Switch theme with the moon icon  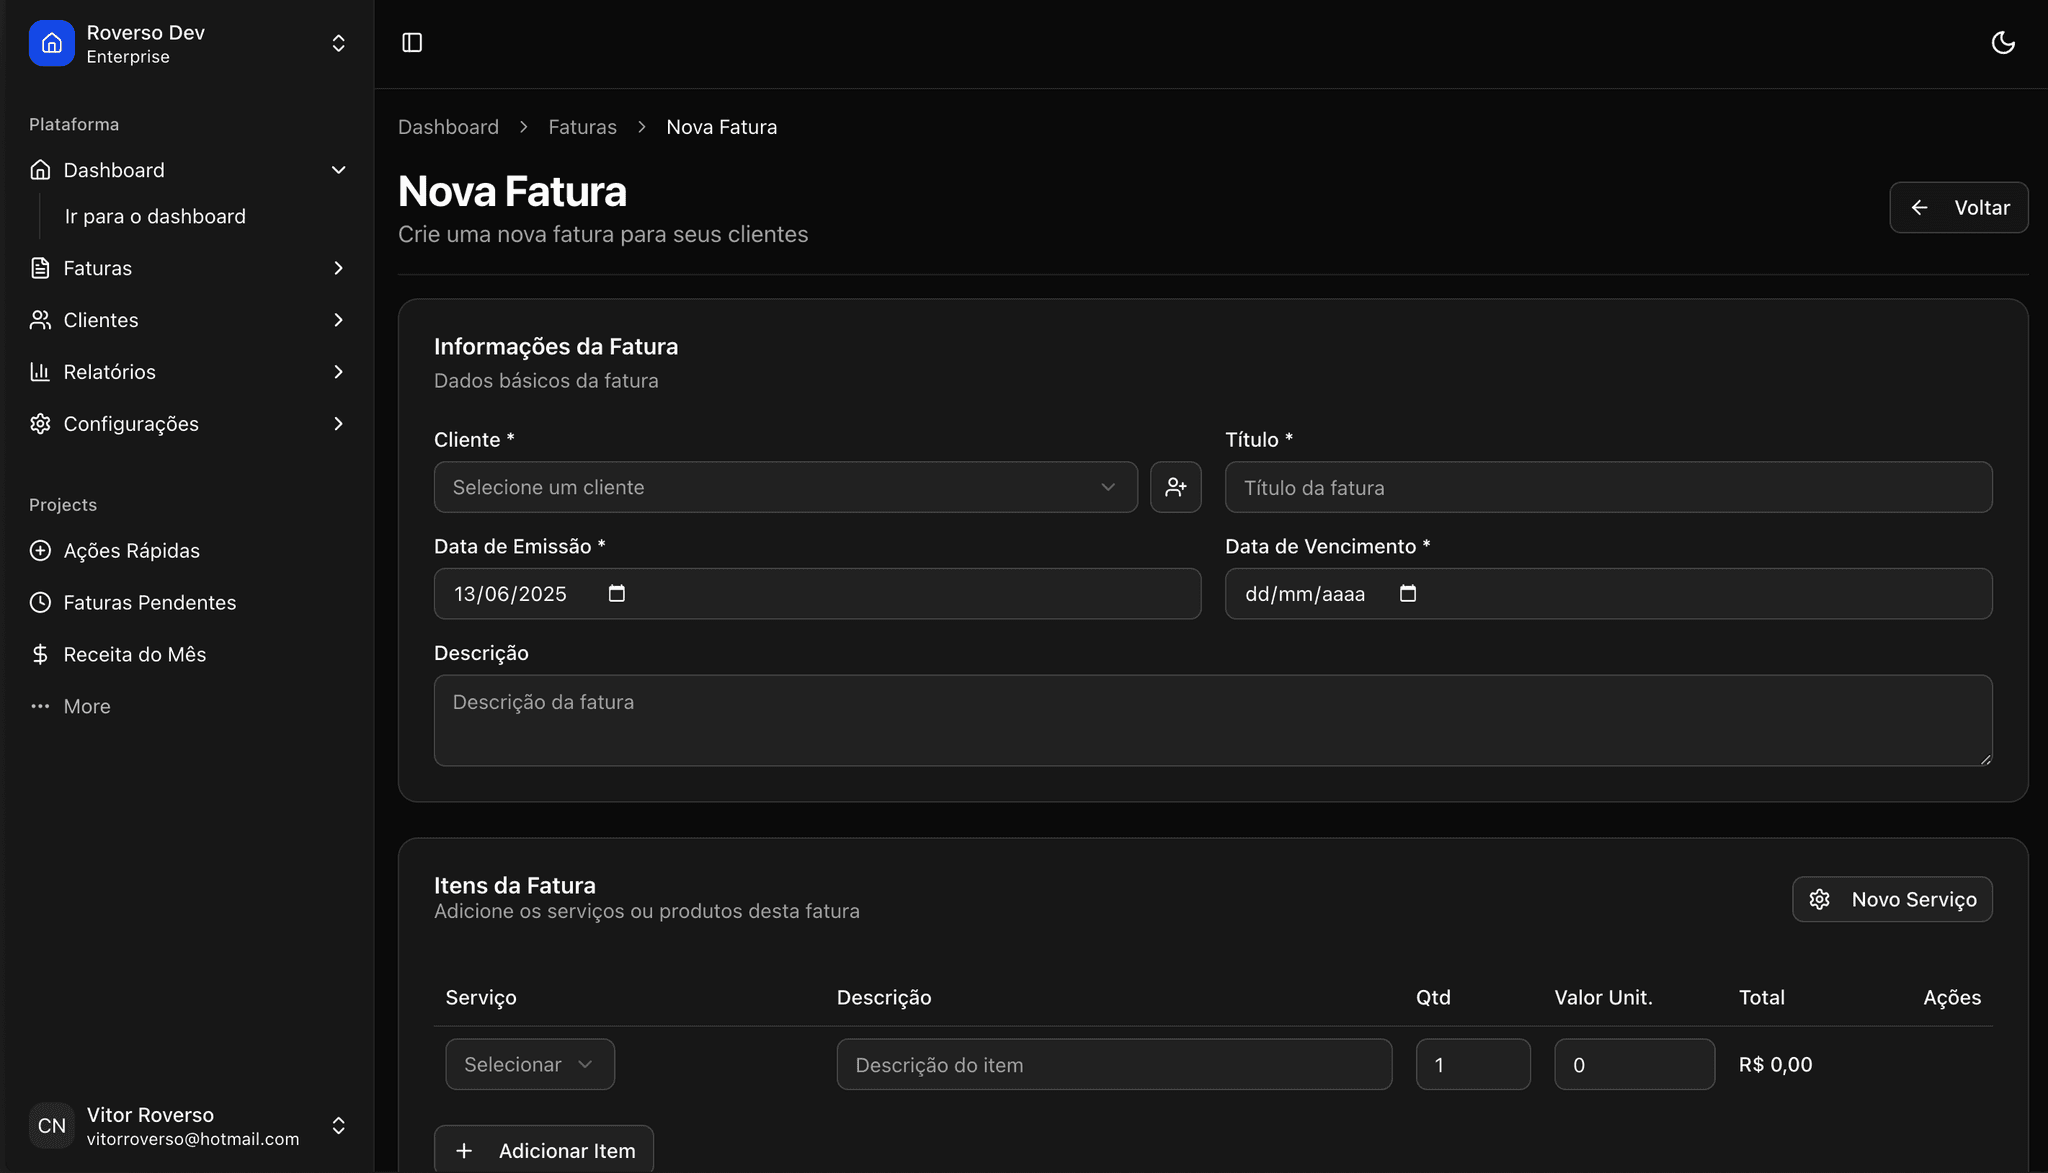tap(2002, 43)
